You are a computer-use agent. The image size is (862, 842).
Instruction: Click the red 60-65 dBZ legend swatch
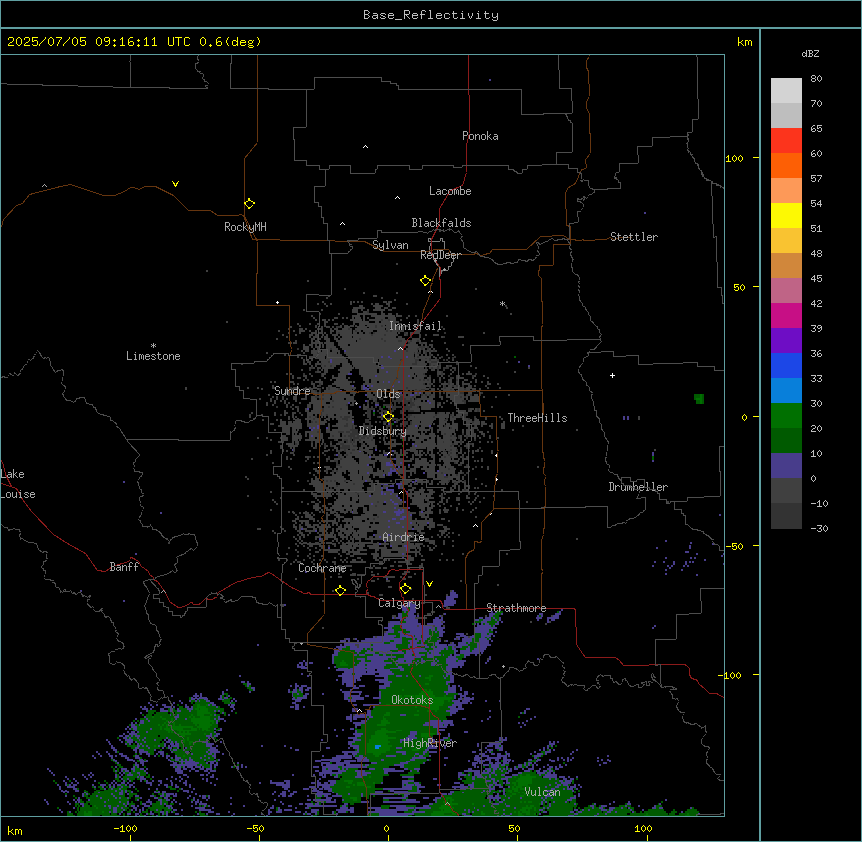pos(786,140)
